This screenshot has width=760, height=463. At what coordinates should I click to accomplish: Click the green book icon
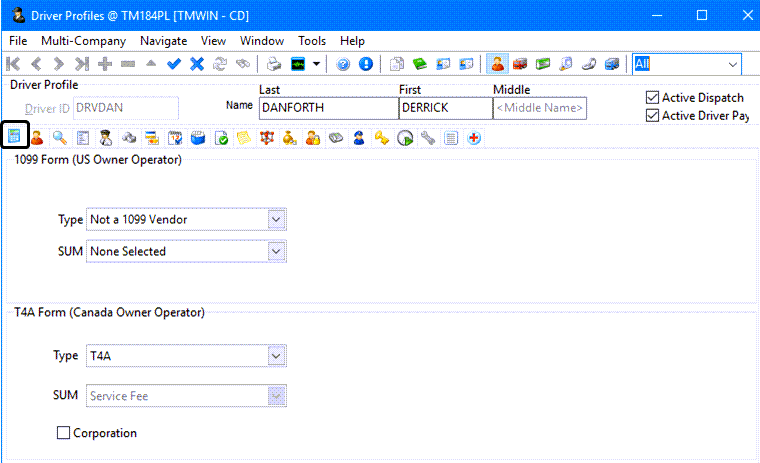pos(420,64)
